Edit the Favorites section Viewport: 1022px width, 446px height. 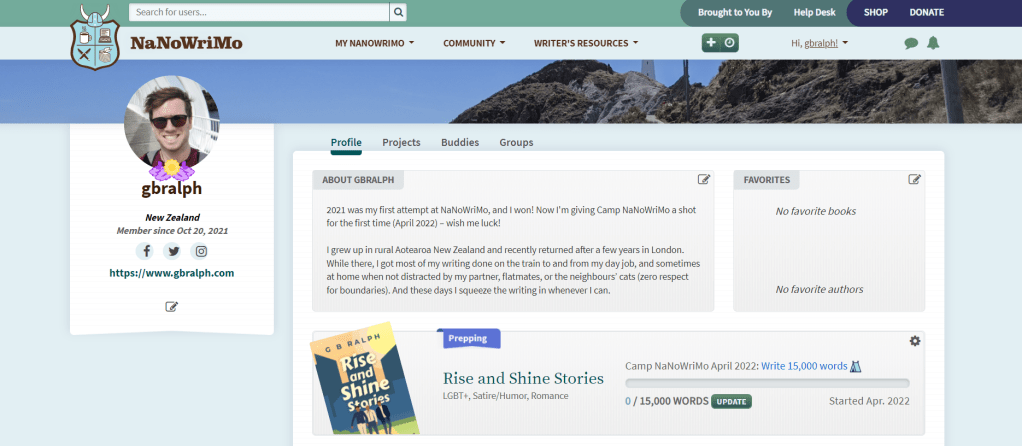(914, 179)
